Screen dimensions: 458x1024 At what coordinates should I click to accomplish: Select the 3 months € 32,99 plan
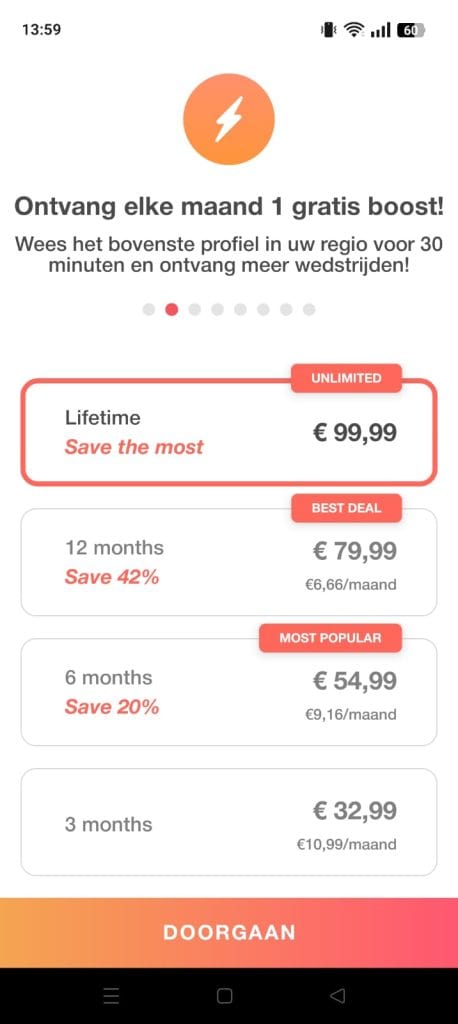[229, 822]
